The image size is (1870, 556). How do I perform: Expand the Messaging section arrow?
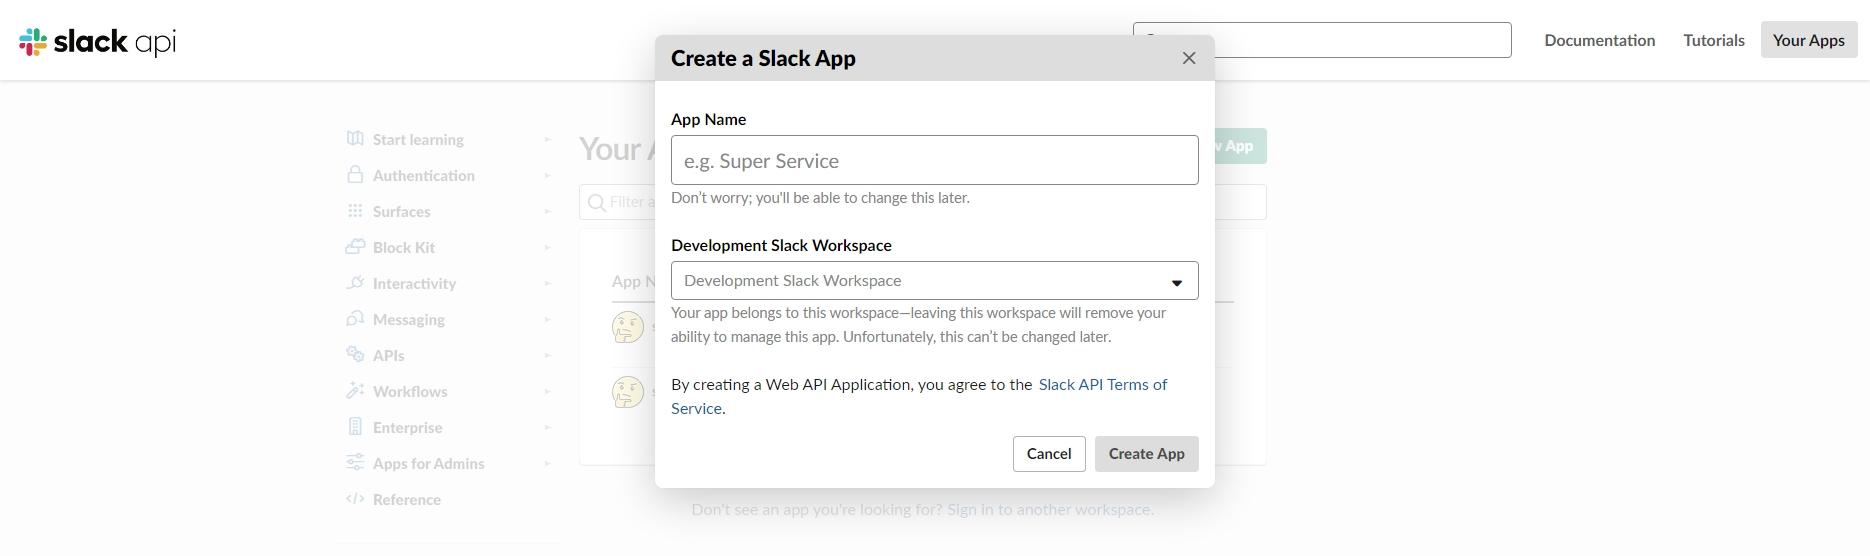click(x=547, y=320)
